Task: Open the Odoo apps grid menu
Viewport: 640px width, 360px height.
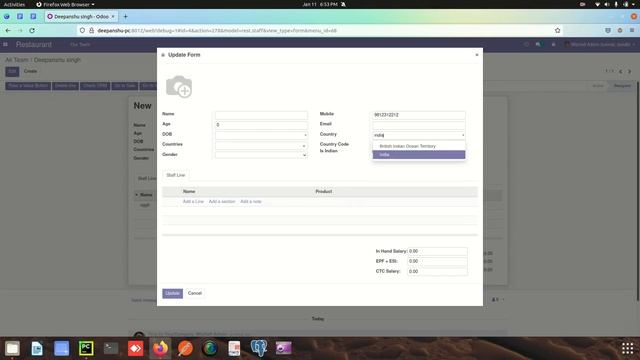Action: [6, 44]
